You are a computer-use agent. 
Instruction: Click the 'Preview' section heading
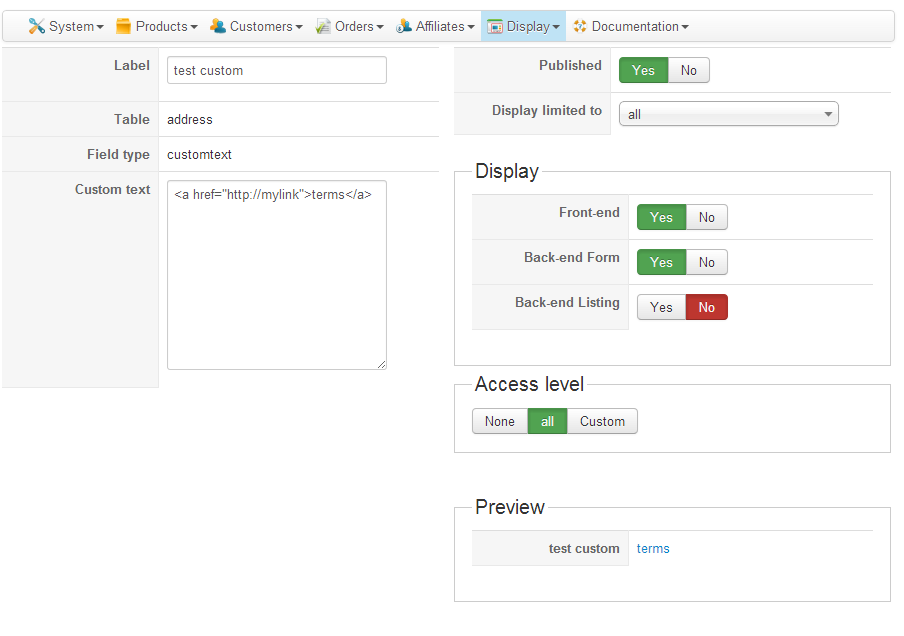pyautogui.click(x=510, y=507)
